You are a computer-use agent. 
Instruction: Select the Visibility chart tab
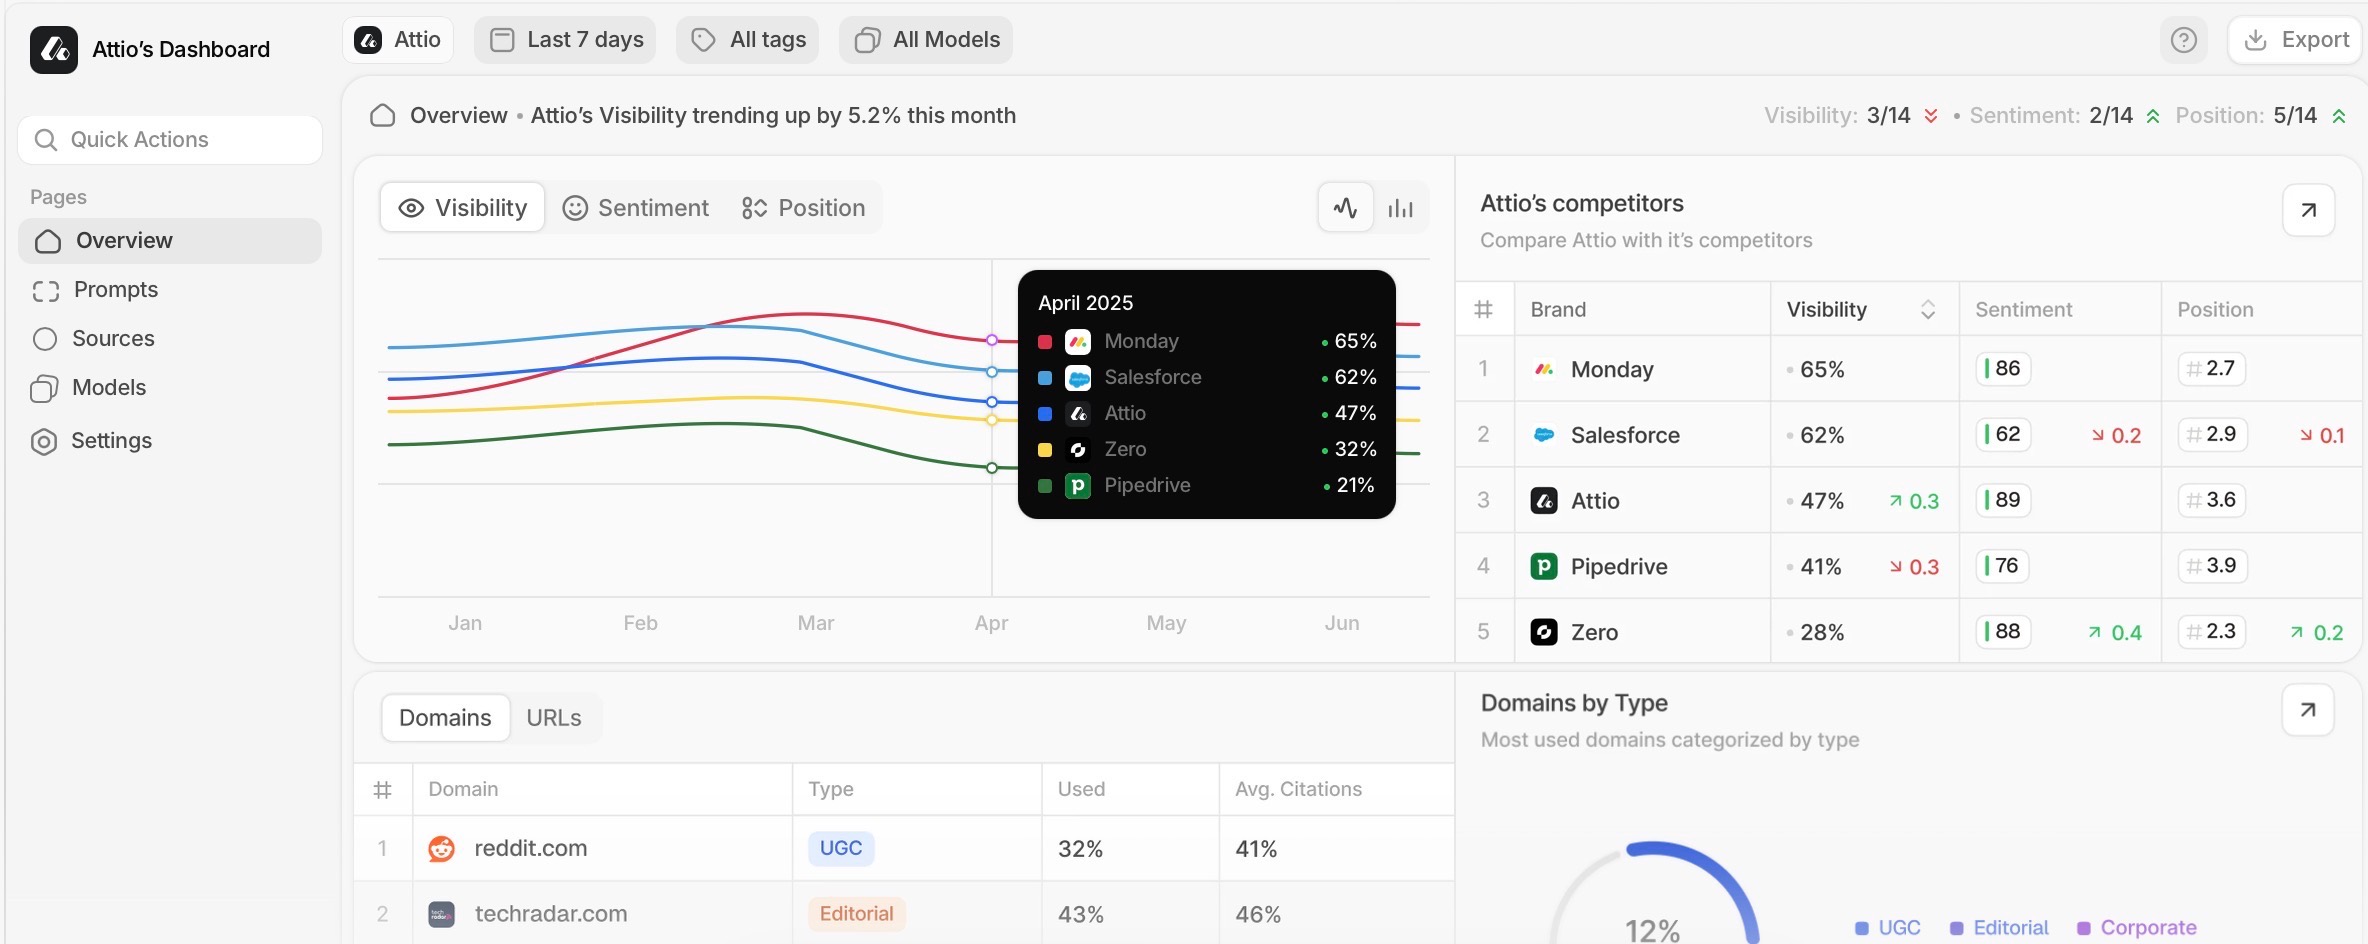(463, 208)
